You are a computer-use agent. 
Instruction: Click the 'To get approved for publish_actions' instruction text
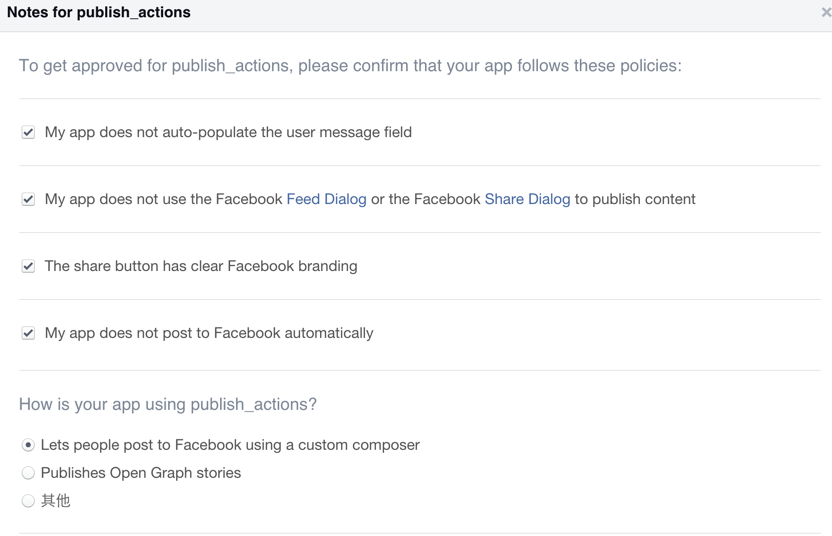350,66
